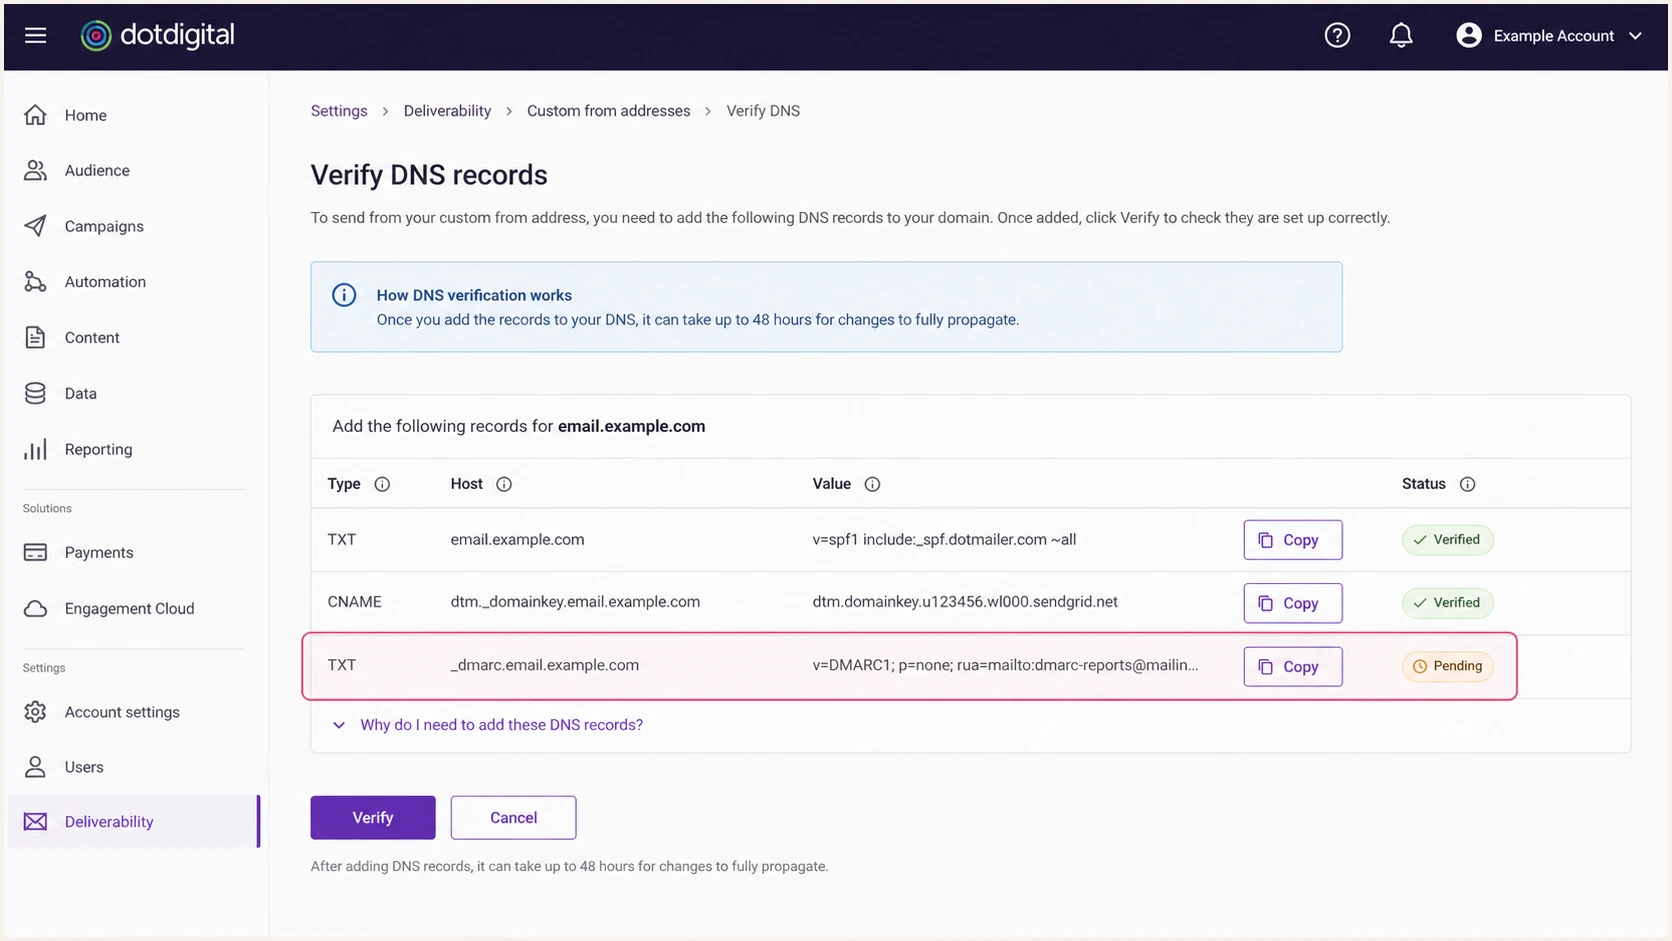
Task: Click the Verify DNS breadcrumb text
Action: tap(763, 111)
